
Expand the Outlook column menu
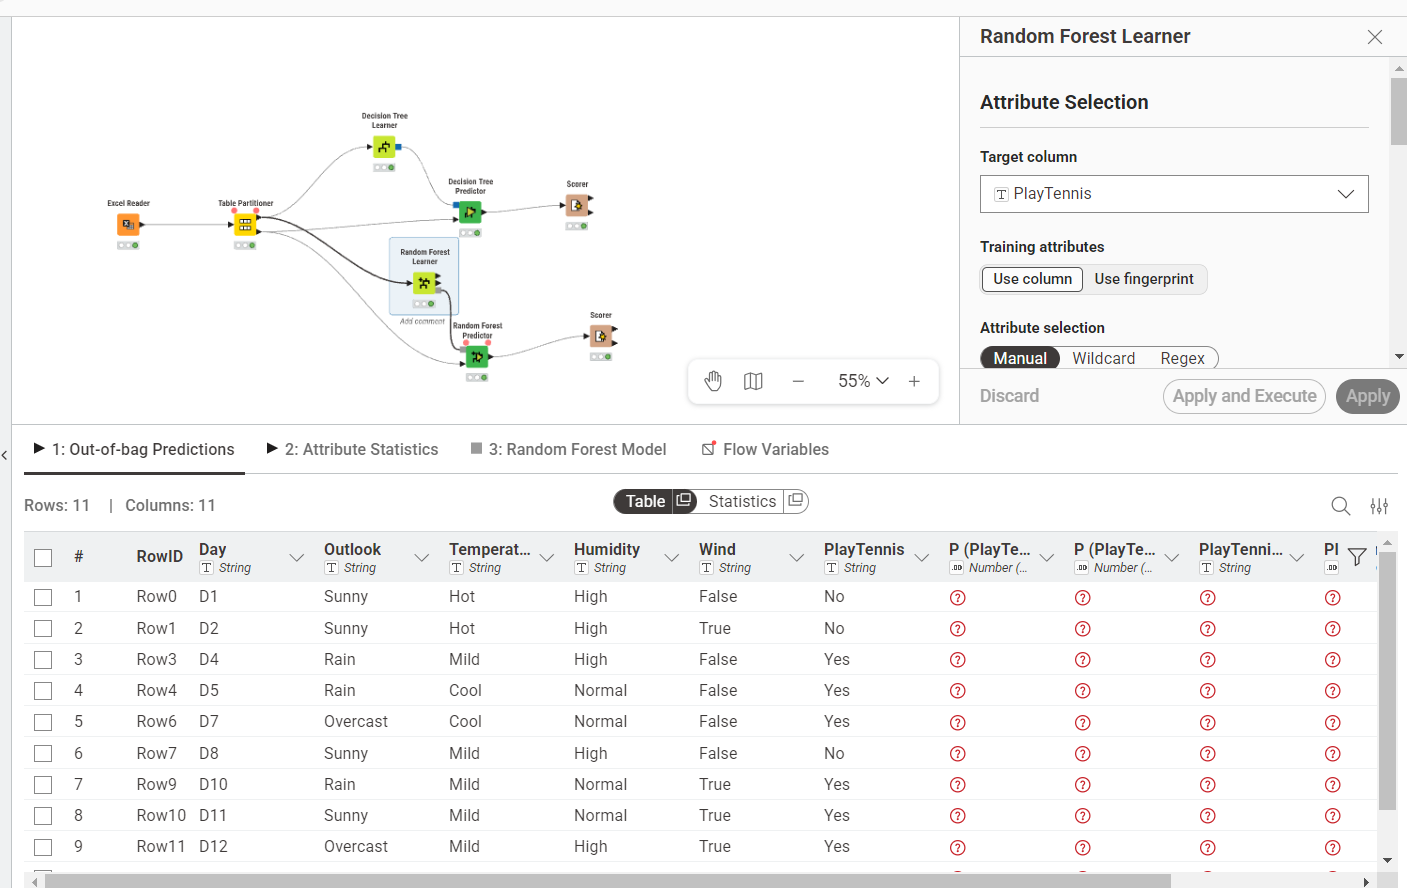(422, 558)
